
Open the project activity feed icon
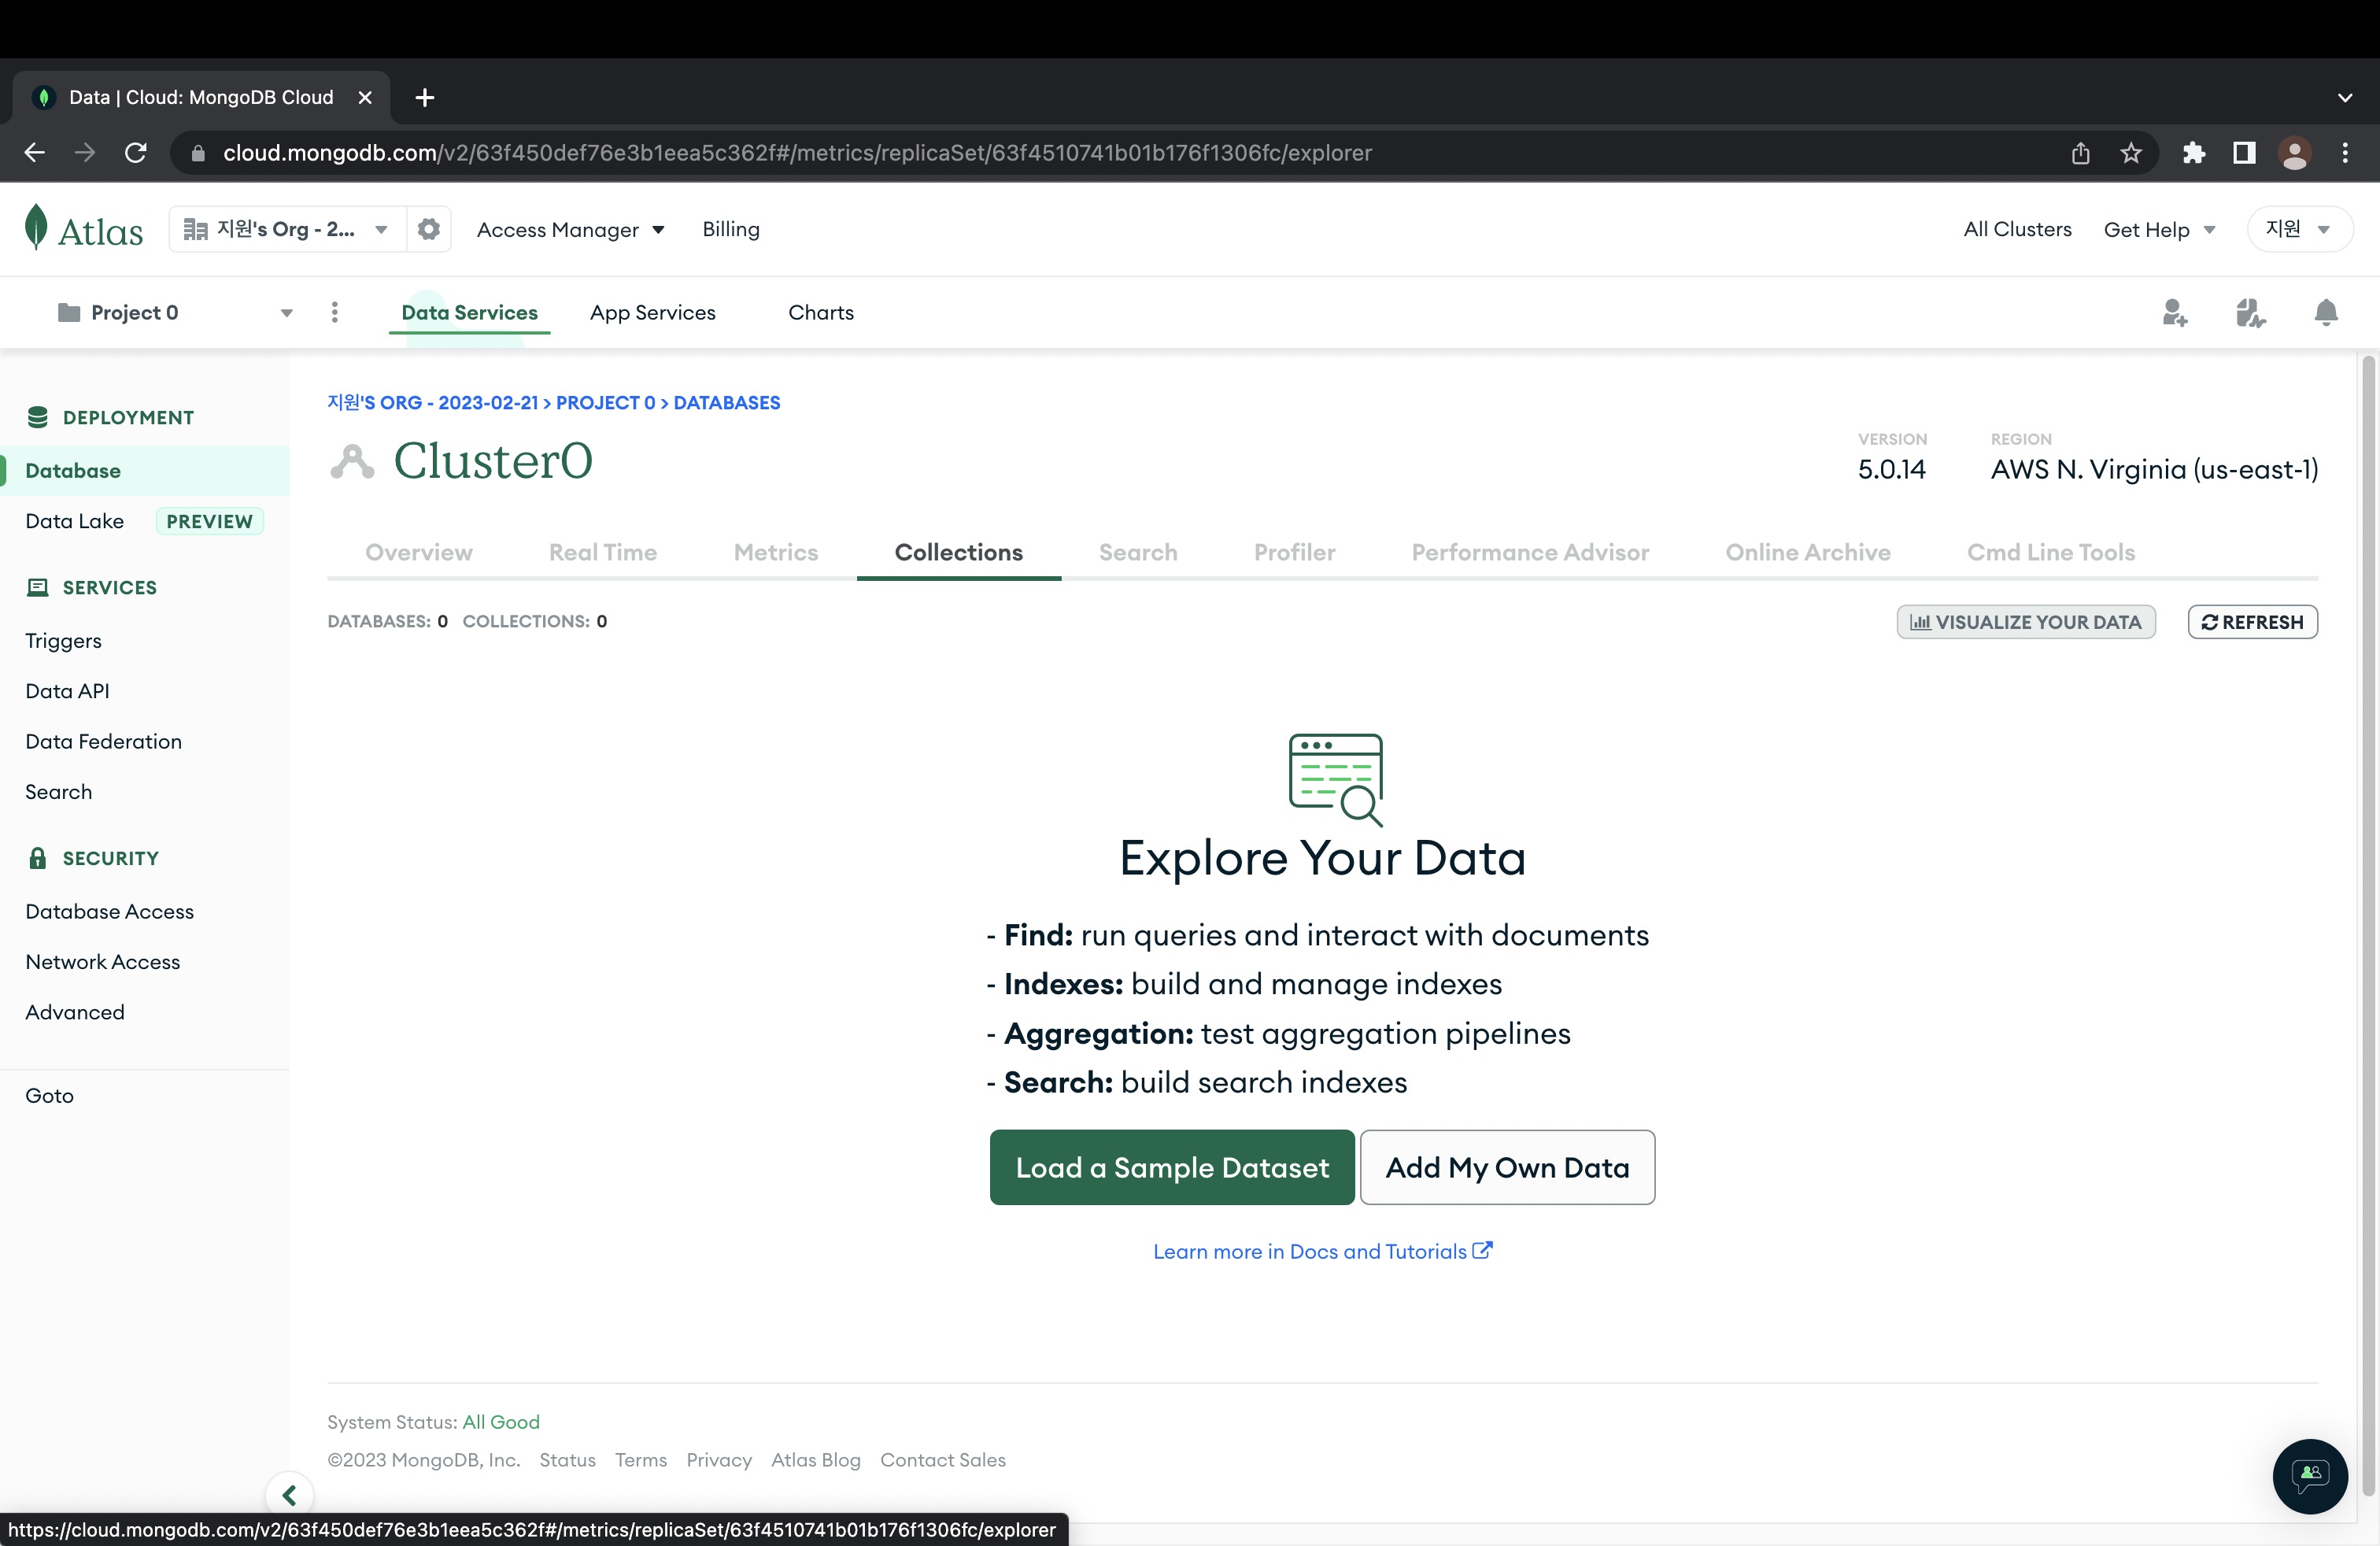[x=2250, y=313]
